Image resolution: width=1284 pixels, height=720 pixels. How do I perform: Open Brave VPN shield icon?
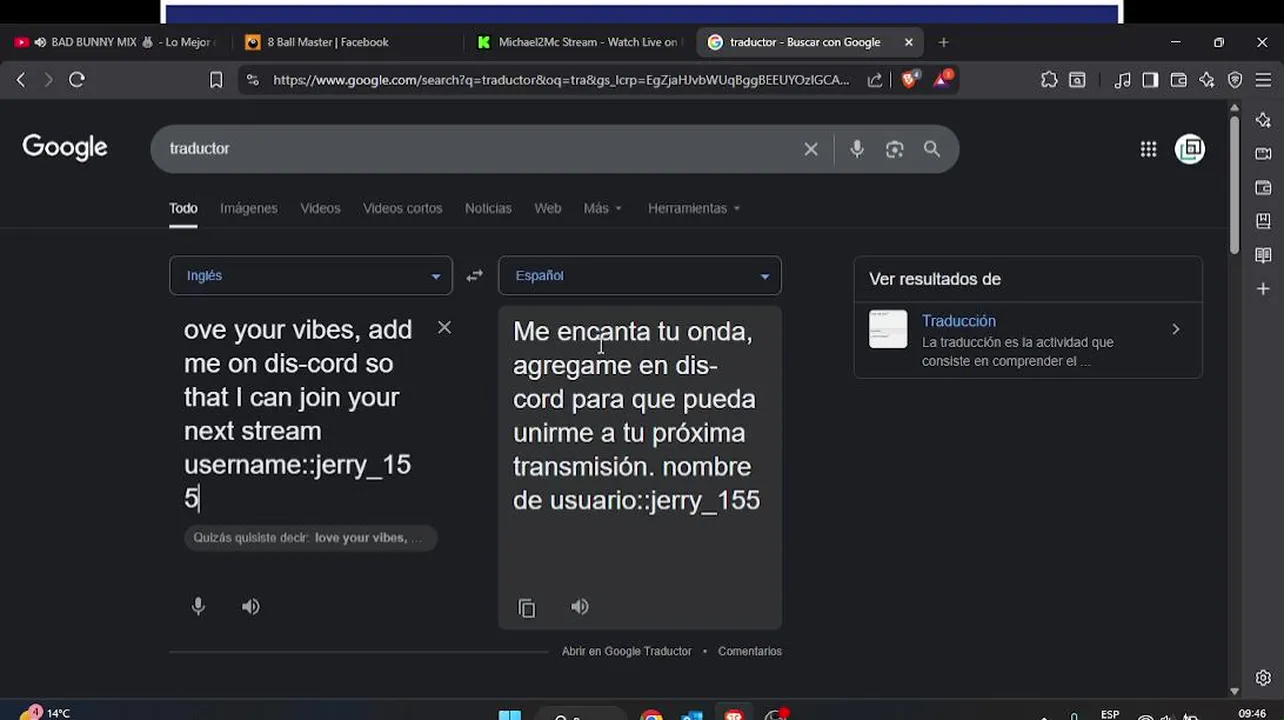click(1235, 80)
